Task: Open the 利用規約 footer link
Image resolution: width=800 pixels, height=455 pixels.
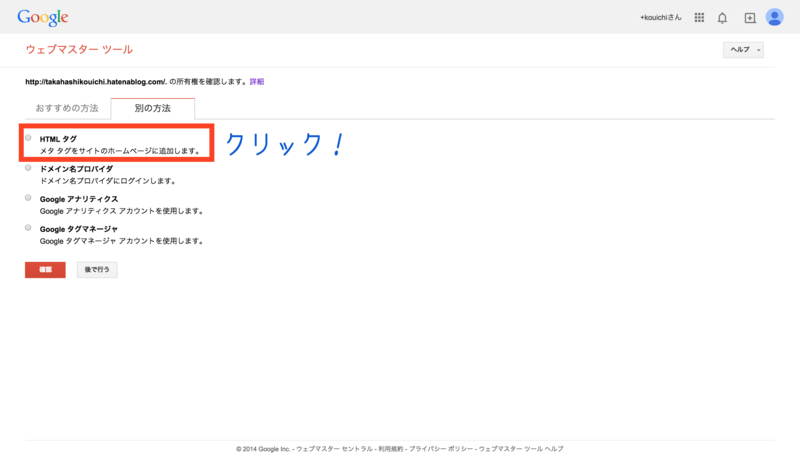Action: (x=390, y=449)
